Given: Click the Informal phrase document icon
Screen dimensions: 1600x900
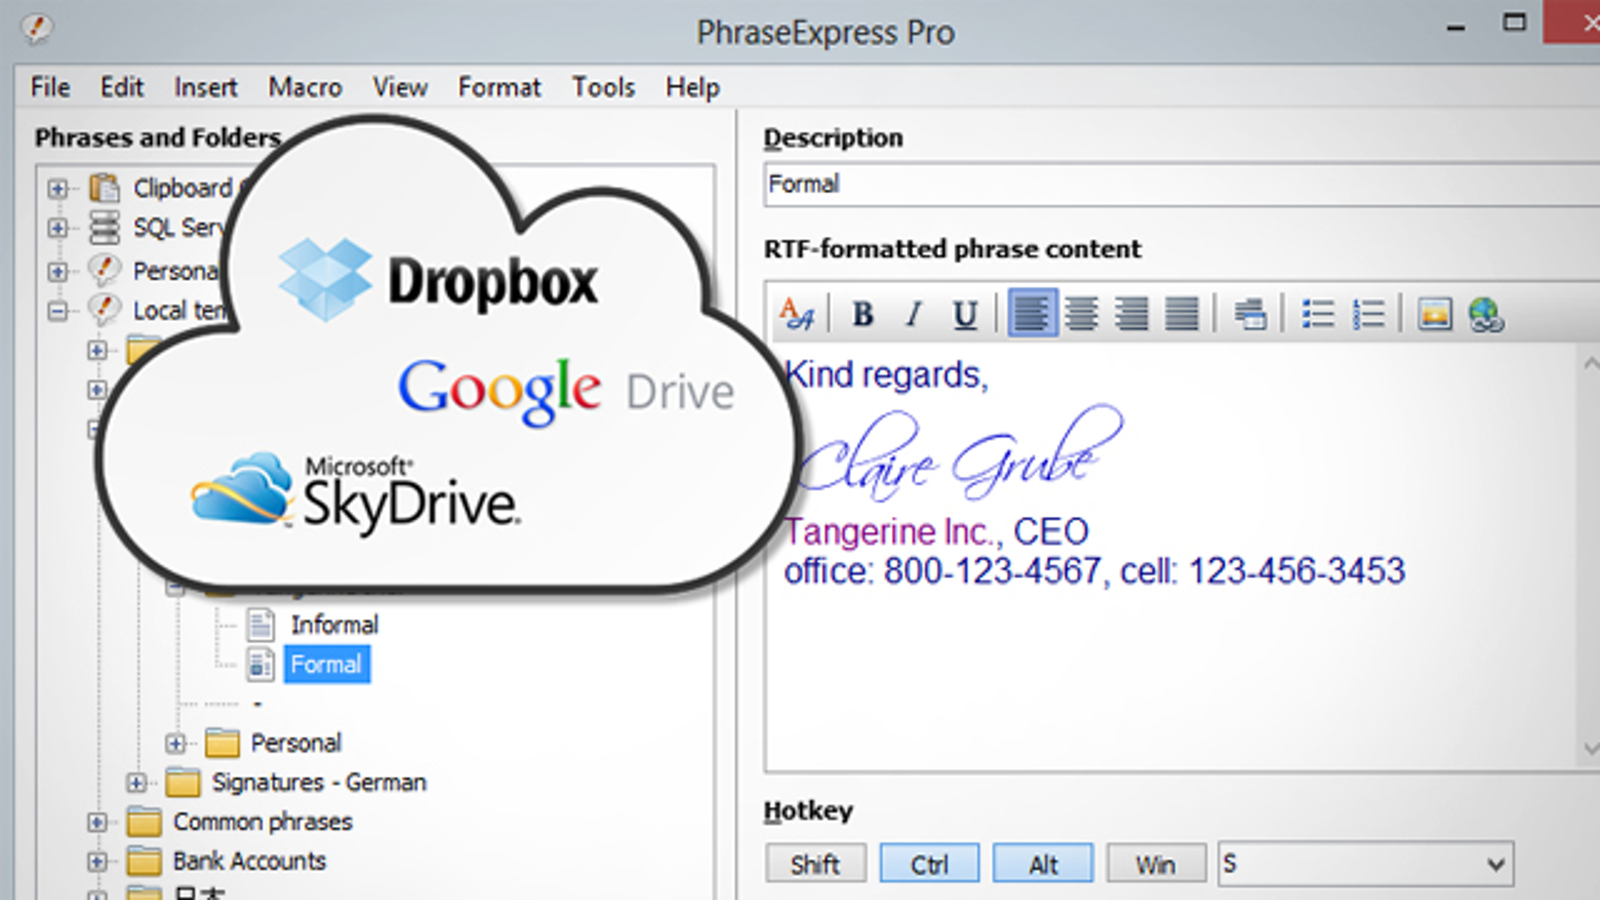Looking at the screenshot, I should coord(261,625).
